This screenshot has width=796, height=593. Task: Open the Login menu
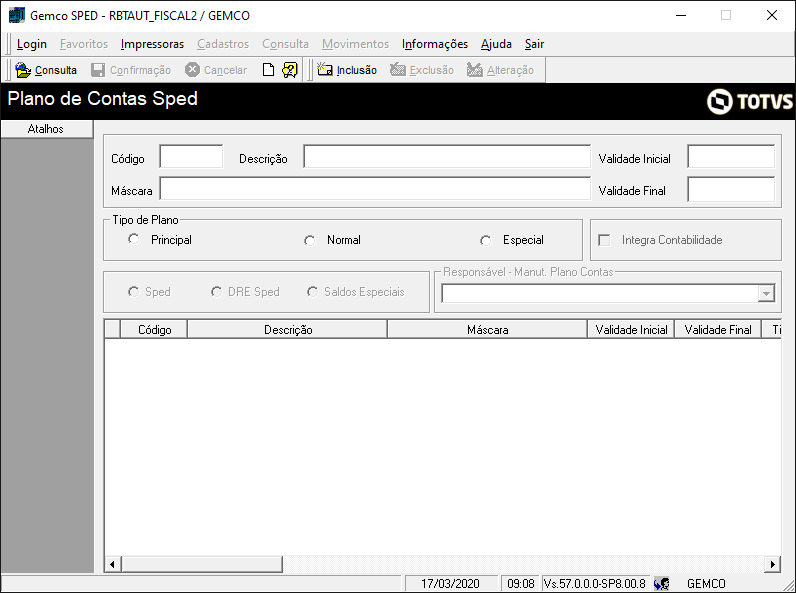(x=31, y=44)
